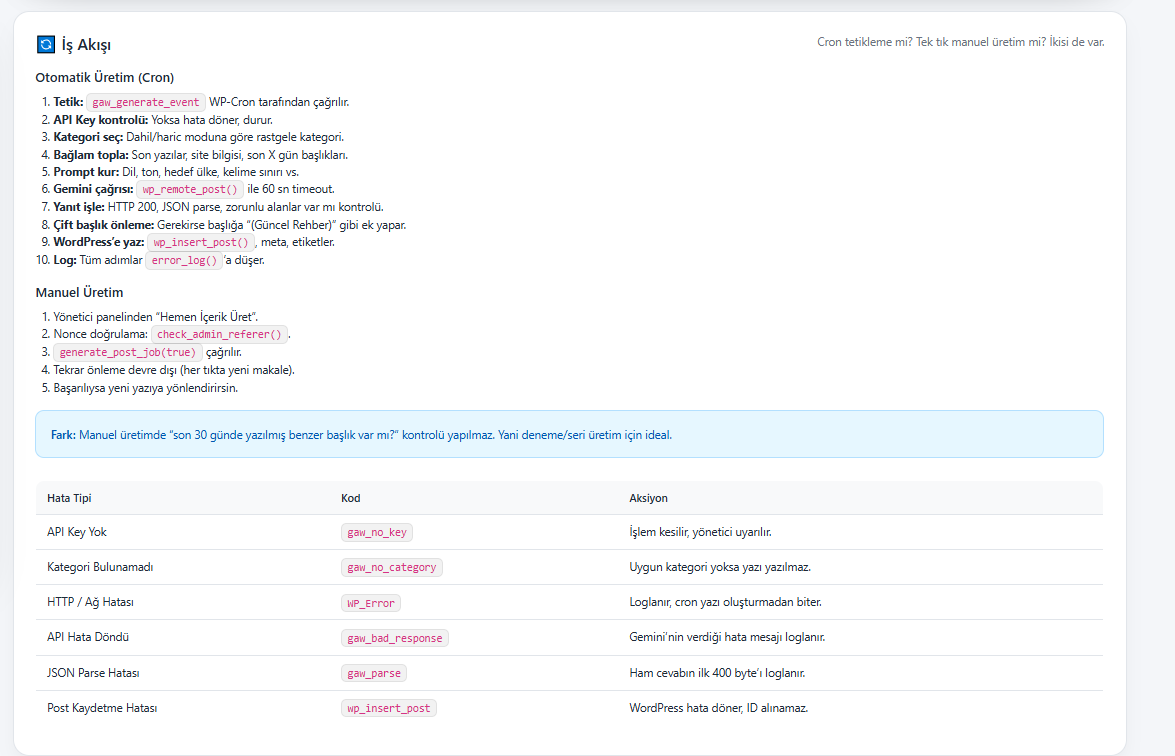This screenshot has width=1175, height=756.
Task: Click the gaw_generate_event code tag
Action: 145,103
